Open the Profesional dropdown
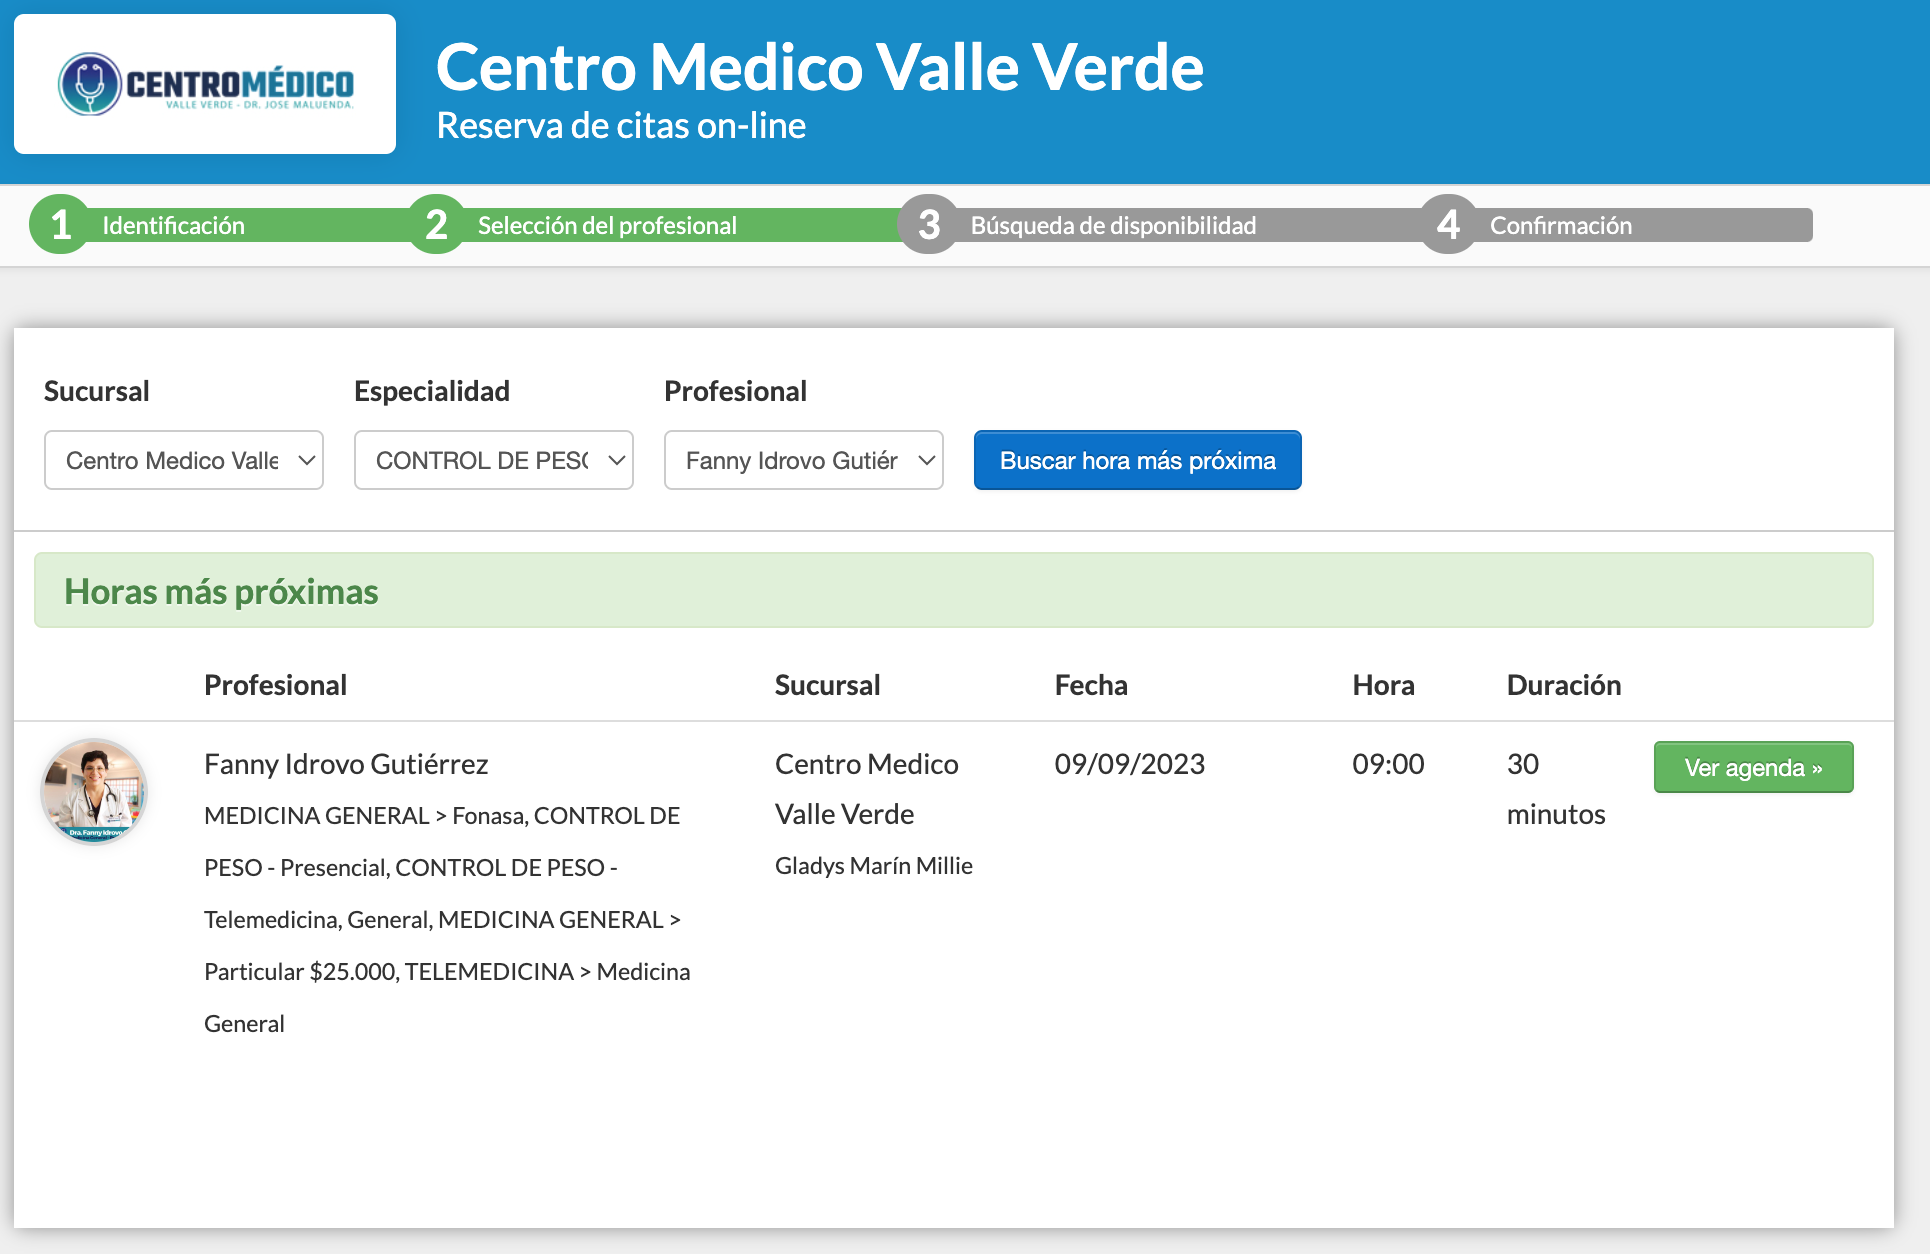The height and width of the screenshot is (1254, 1930). [804, 460]
